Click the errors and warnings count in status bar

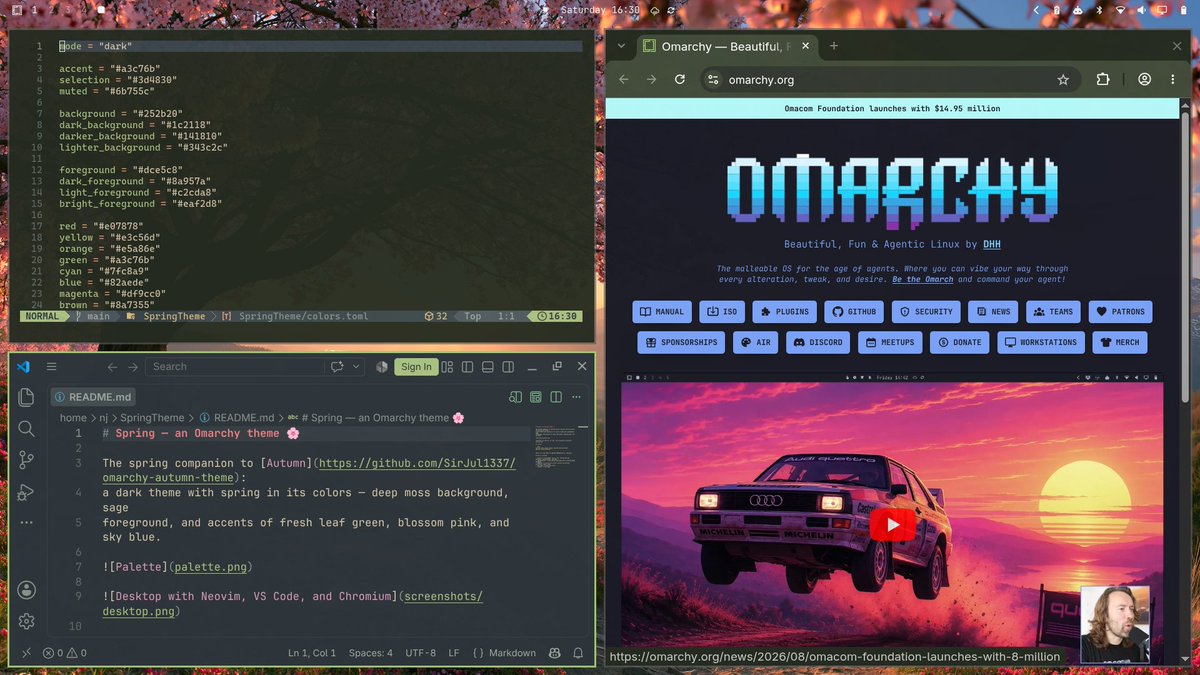[65, 653]
